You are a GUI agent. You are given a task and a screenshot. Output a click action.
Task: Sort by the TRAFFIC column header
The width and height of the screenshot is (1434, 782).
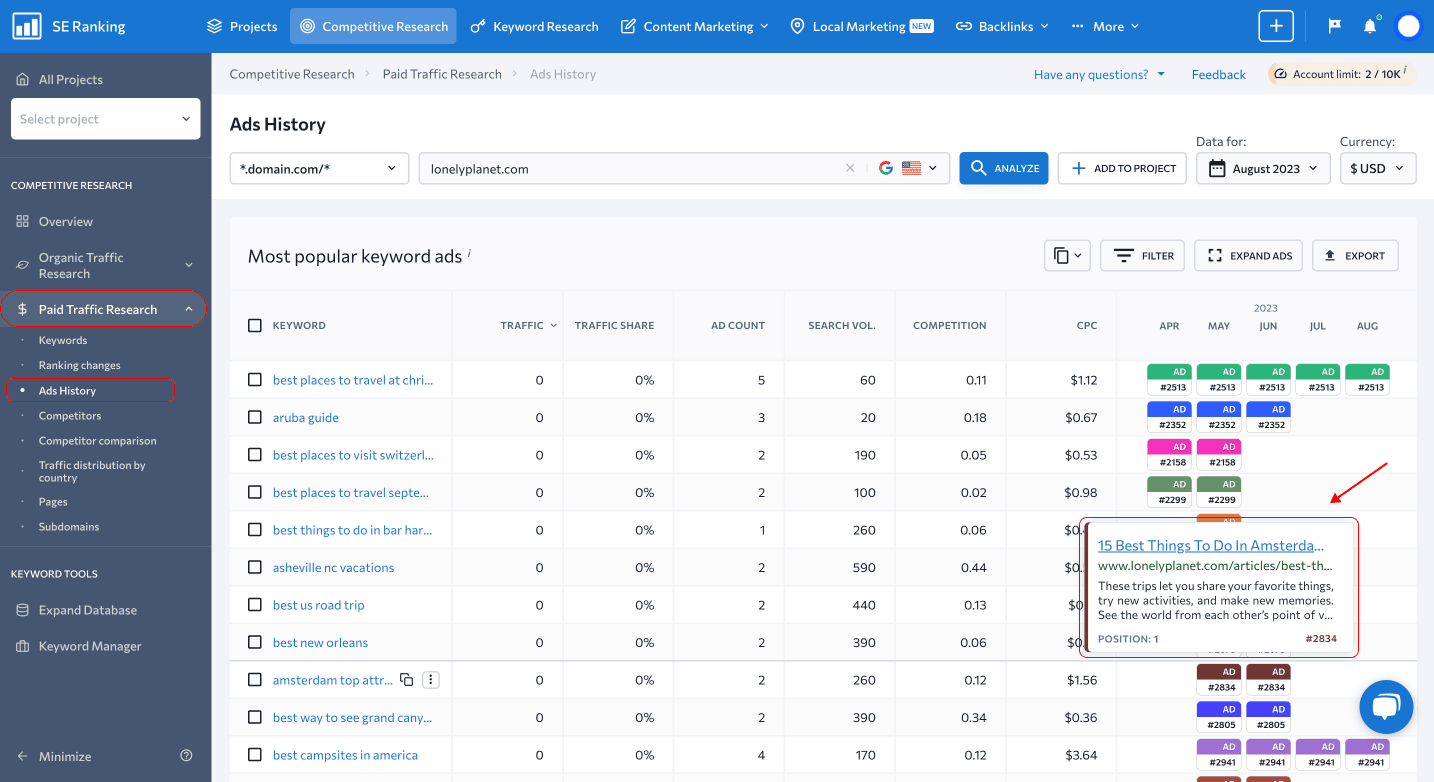529,325
